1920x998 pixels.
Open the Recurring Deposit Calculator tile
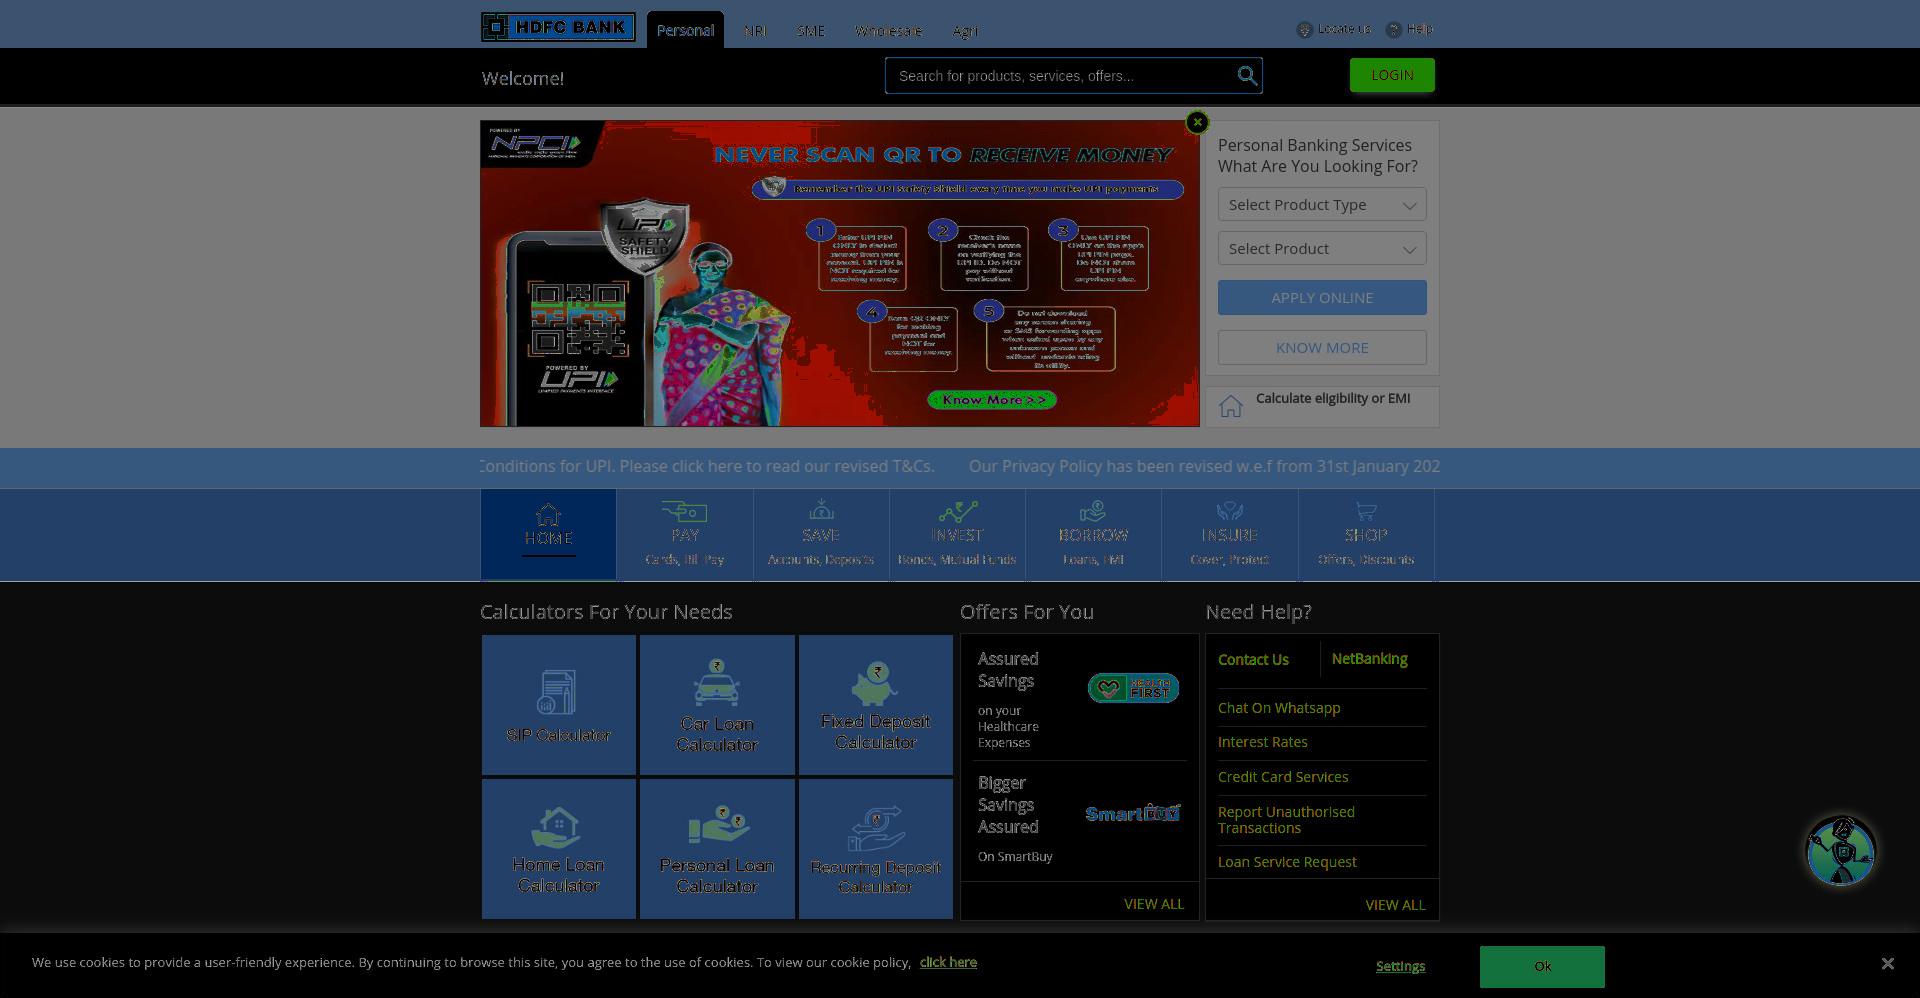pyautogui.click(x=876, y=849)
